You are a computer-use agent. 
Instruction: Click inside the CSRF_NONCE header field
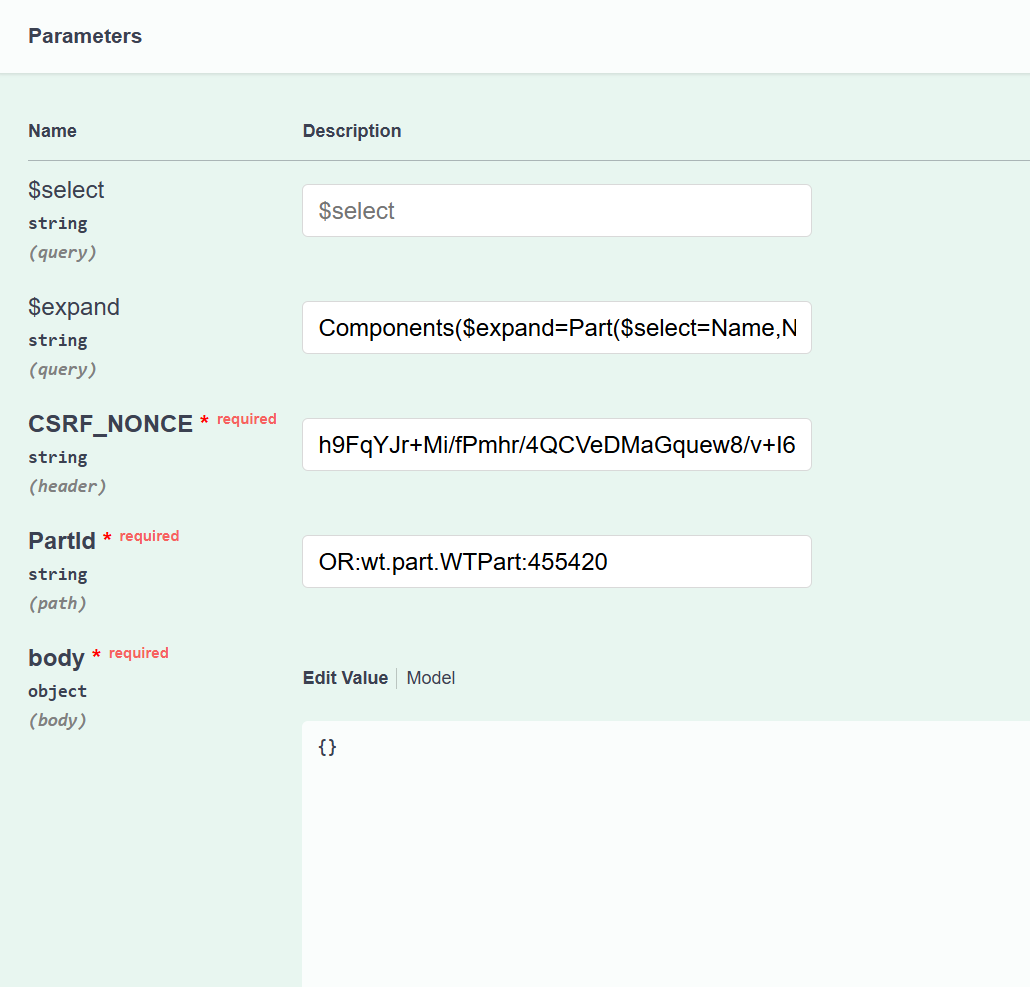556,444
